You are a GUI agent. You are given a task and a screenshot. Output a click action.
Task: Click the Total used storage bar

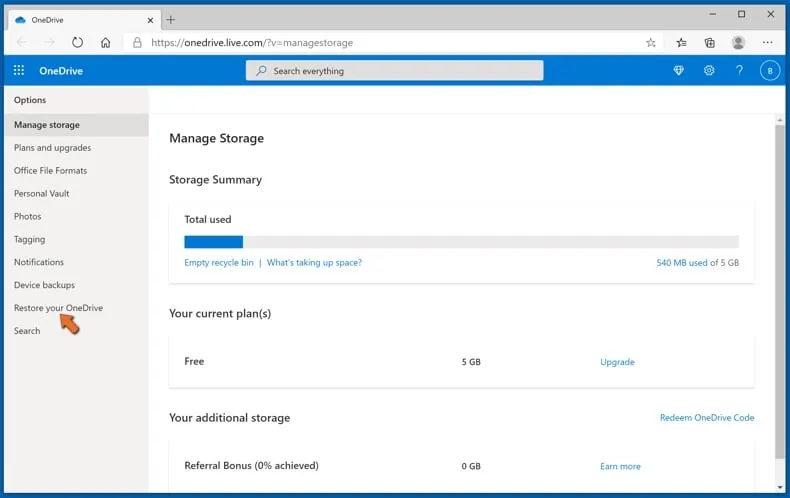coord(462,242)
